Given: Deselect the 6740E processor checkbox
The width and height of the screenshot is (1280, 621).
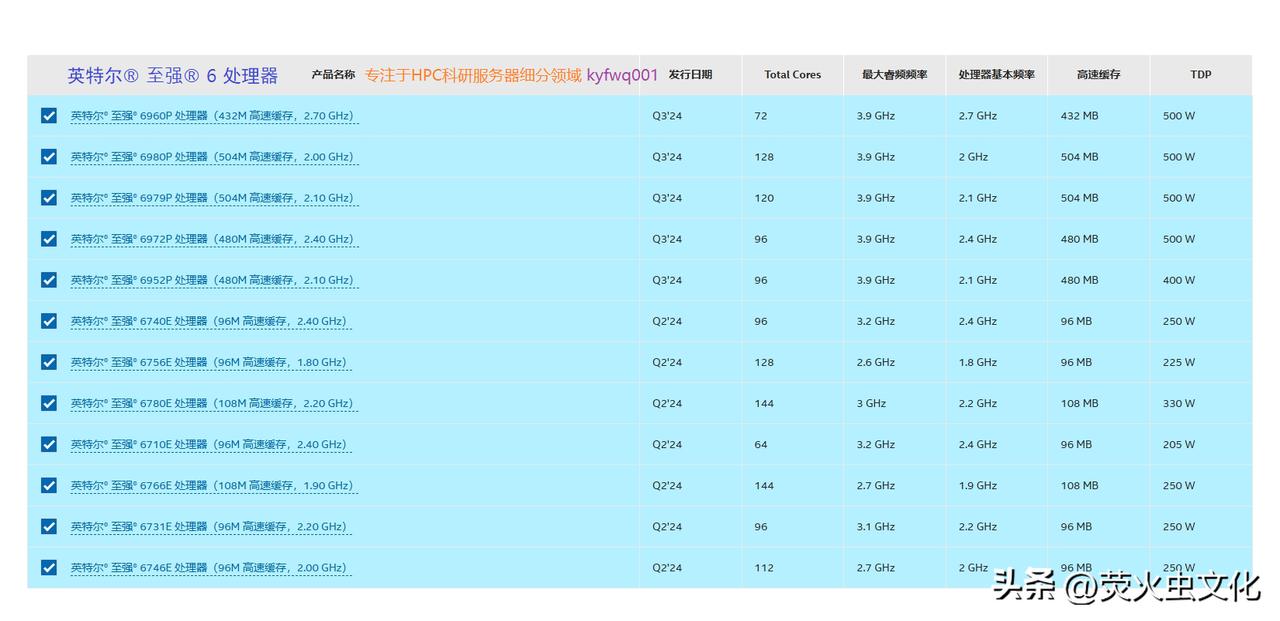Looking at the screenshot, I should click(x=49, y=321).
